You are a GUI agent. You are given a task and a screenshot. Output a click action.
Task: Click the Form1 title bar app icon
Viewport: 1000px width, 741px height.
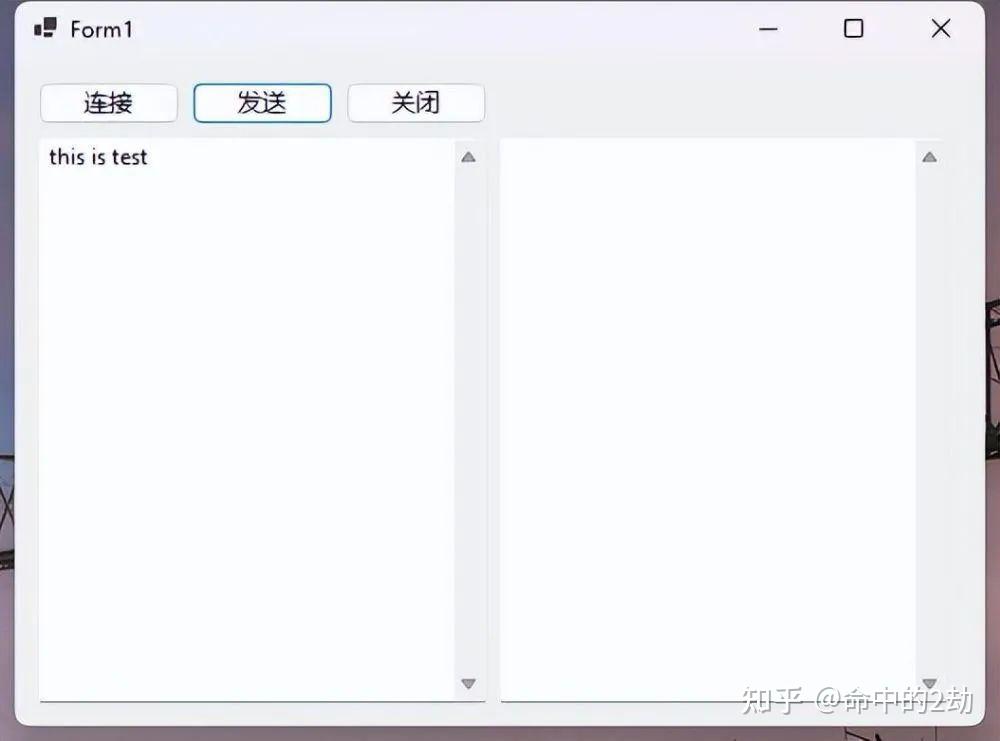click(x=45, y=29)
